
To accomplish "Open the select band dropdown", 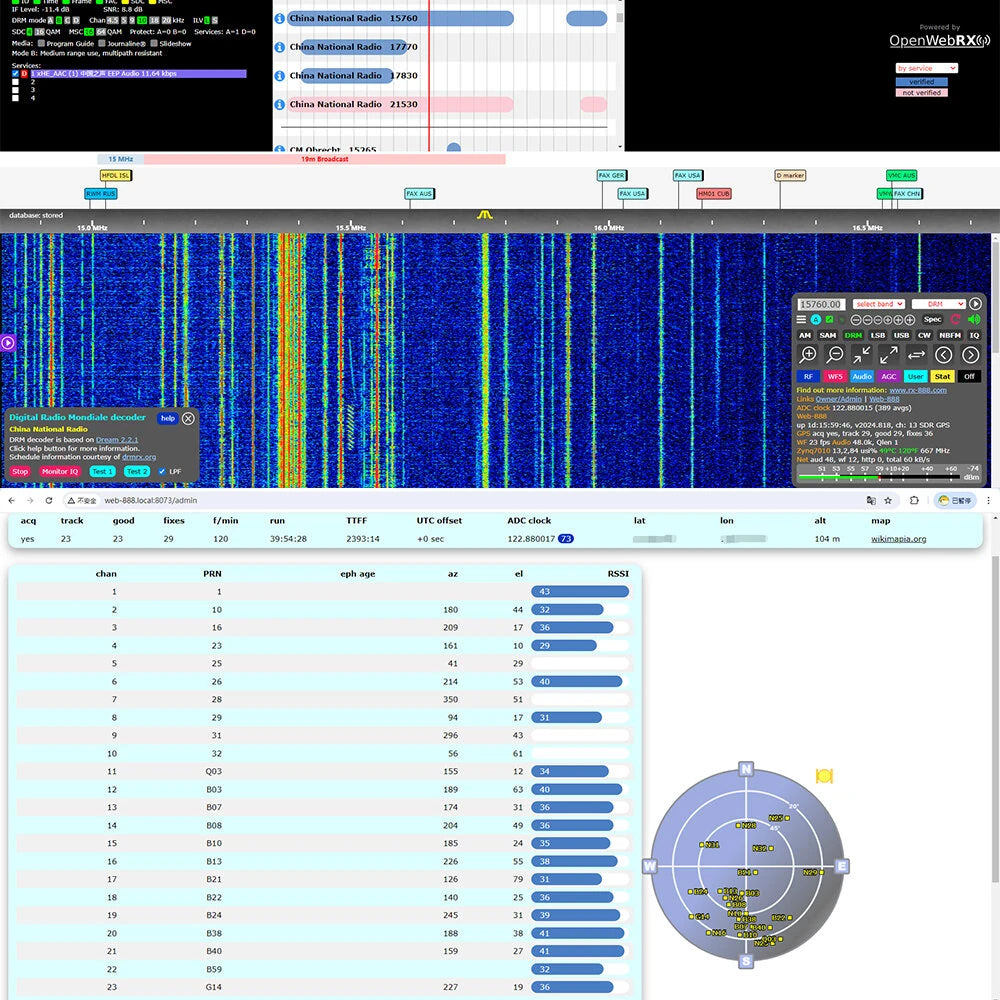I will 878,304.
